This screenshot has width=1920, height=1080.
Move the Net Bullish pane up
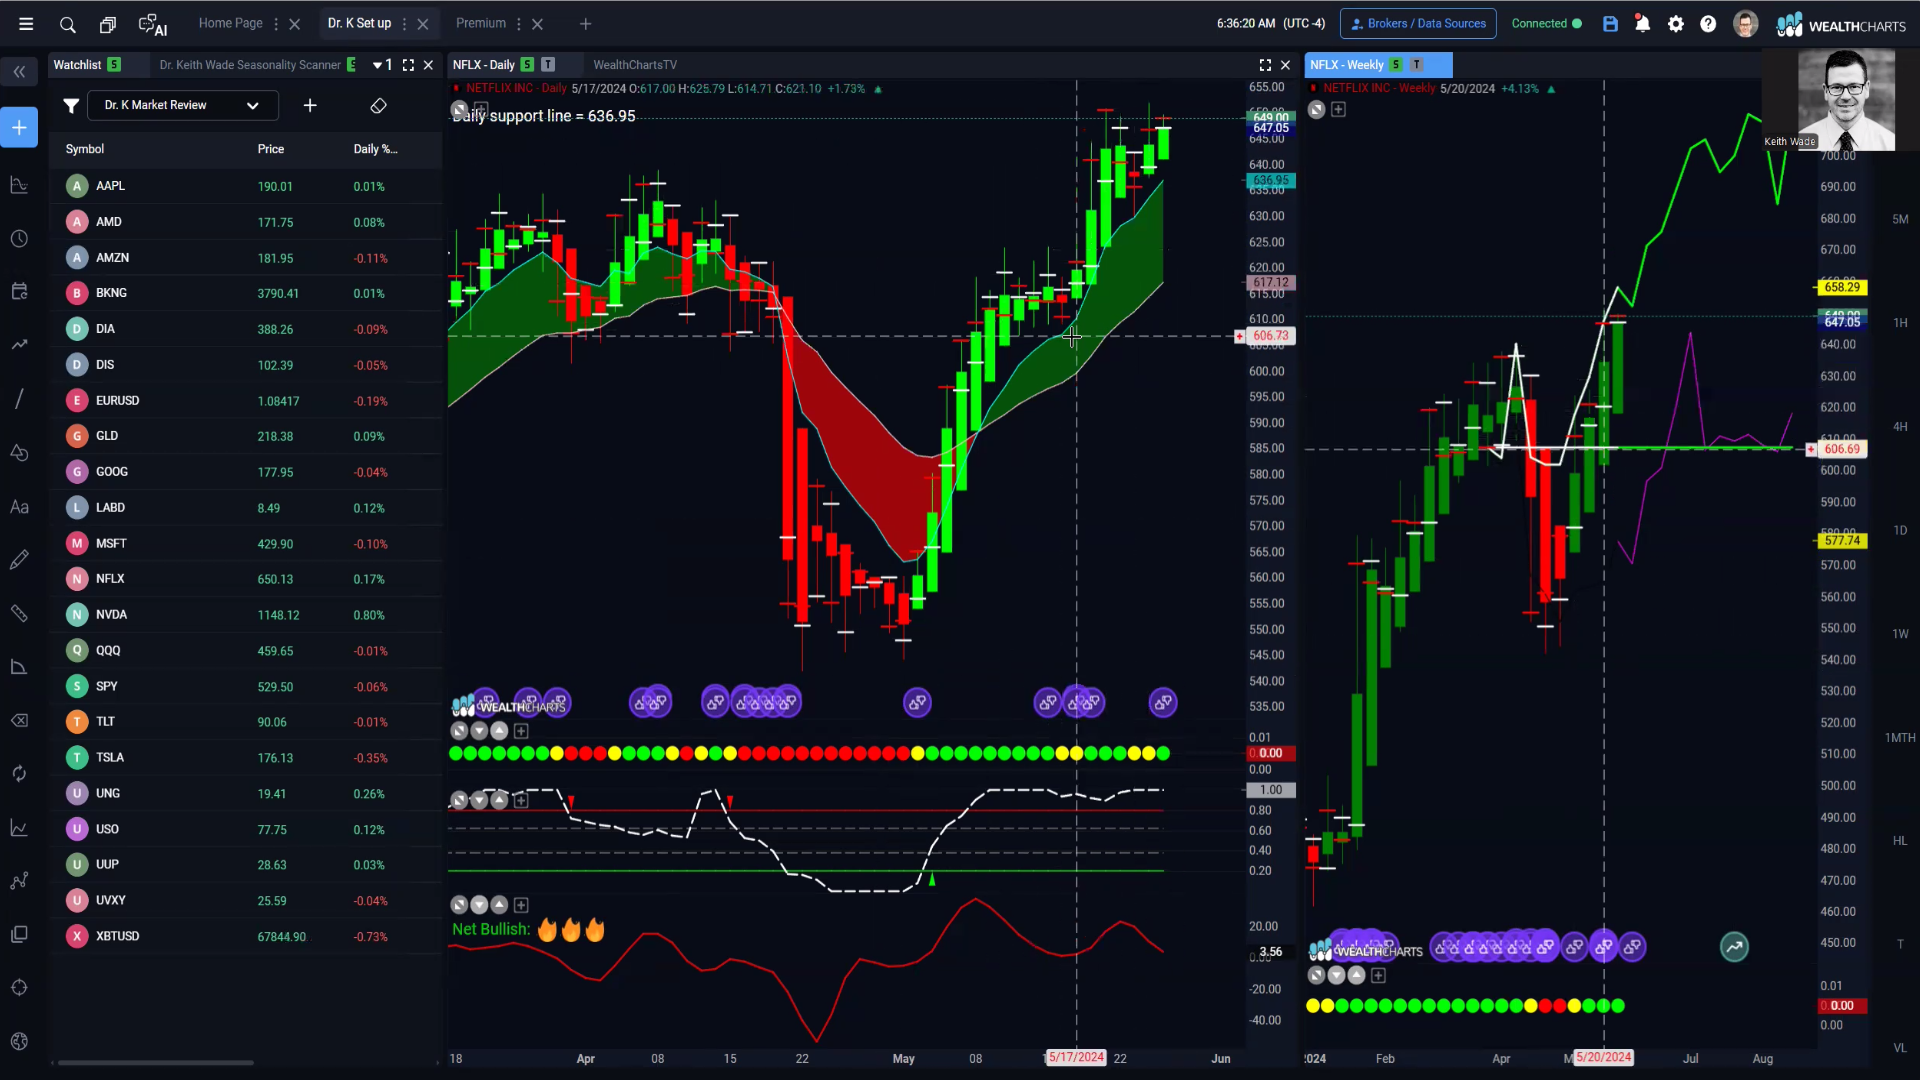[499, 905]
